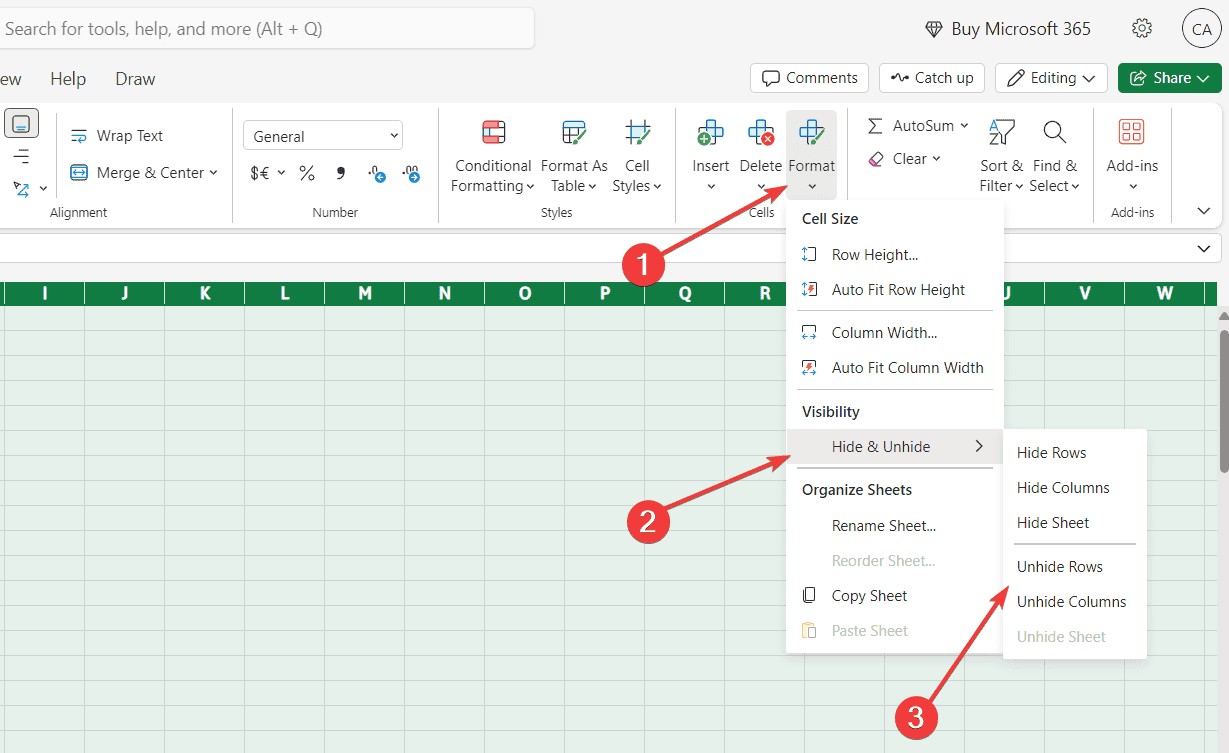This screenshot has height=753, width=1229.
Task: Open the Help tab
Action: [68, 79]
